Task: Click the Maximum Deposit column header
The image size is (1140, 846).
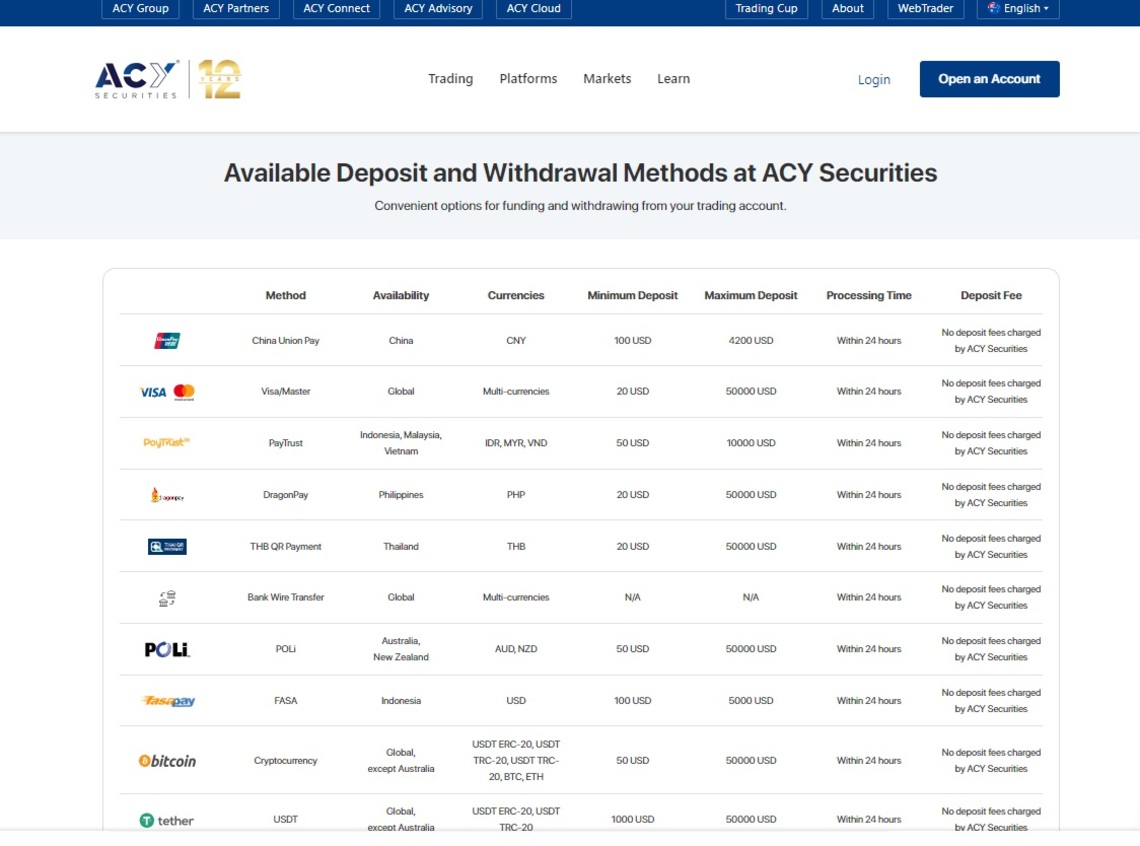Action: click(x=751, y=295)
